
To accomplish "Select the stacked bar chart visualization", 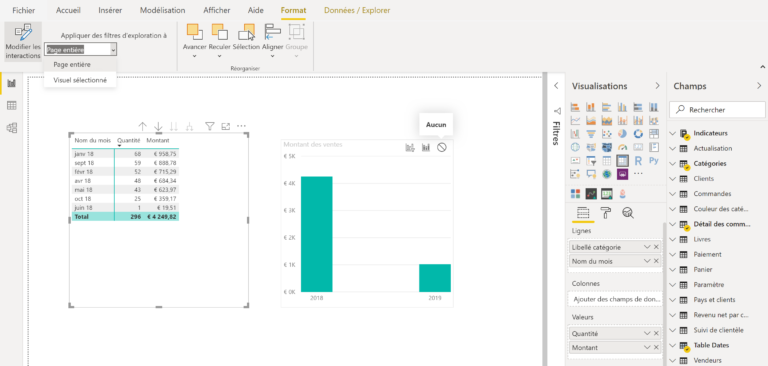I will (x=576, y=107).
